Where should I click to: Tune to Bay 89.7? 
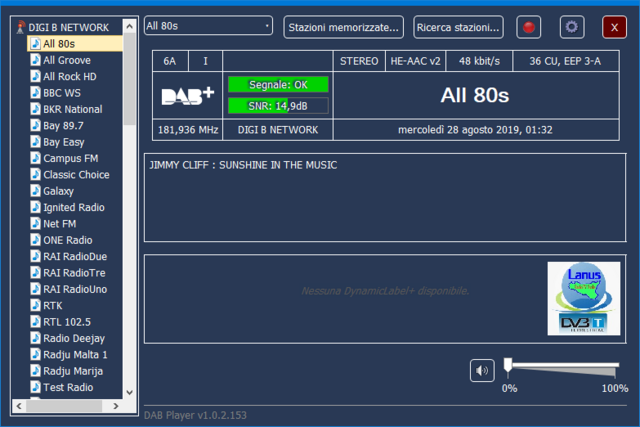[x=63, y=125]
